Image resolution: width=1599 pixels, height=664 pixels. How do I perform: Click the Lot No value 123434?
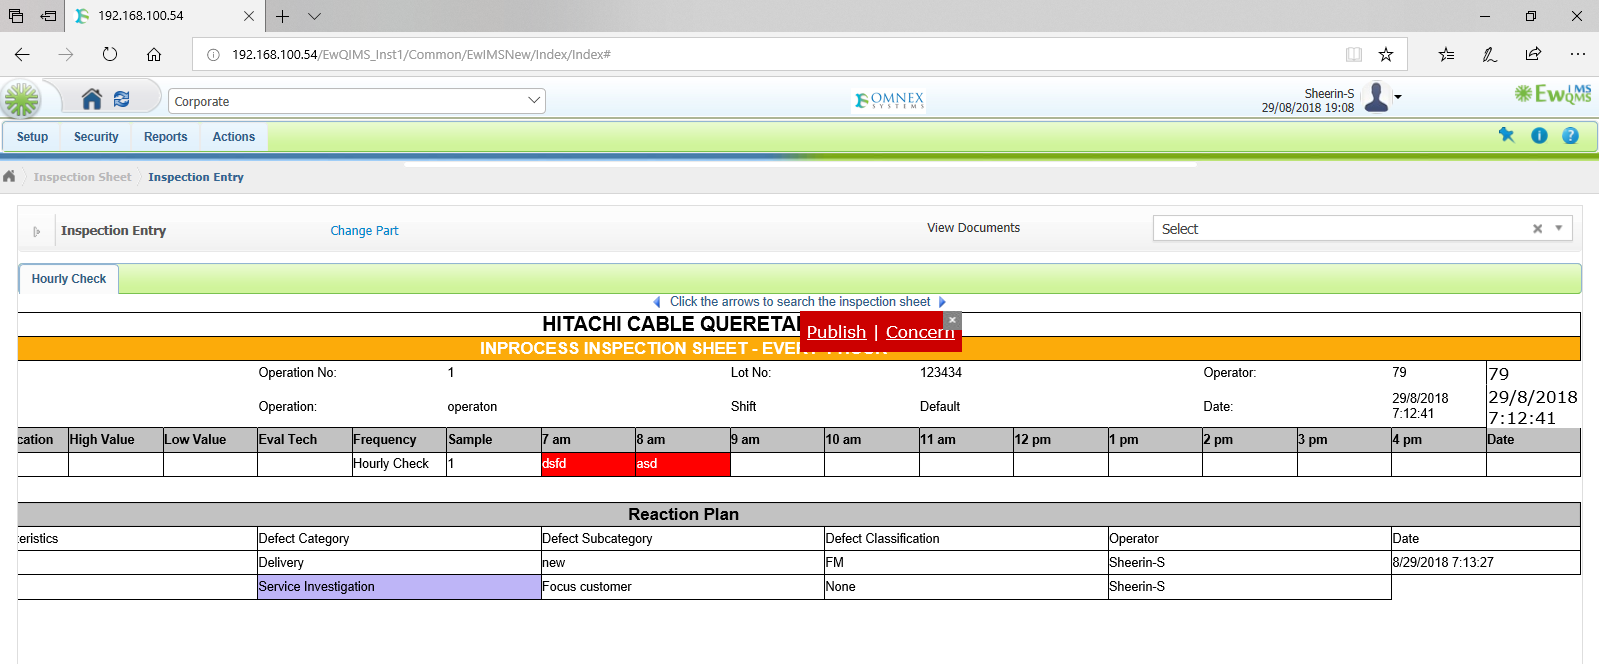(x=941, y=373)
